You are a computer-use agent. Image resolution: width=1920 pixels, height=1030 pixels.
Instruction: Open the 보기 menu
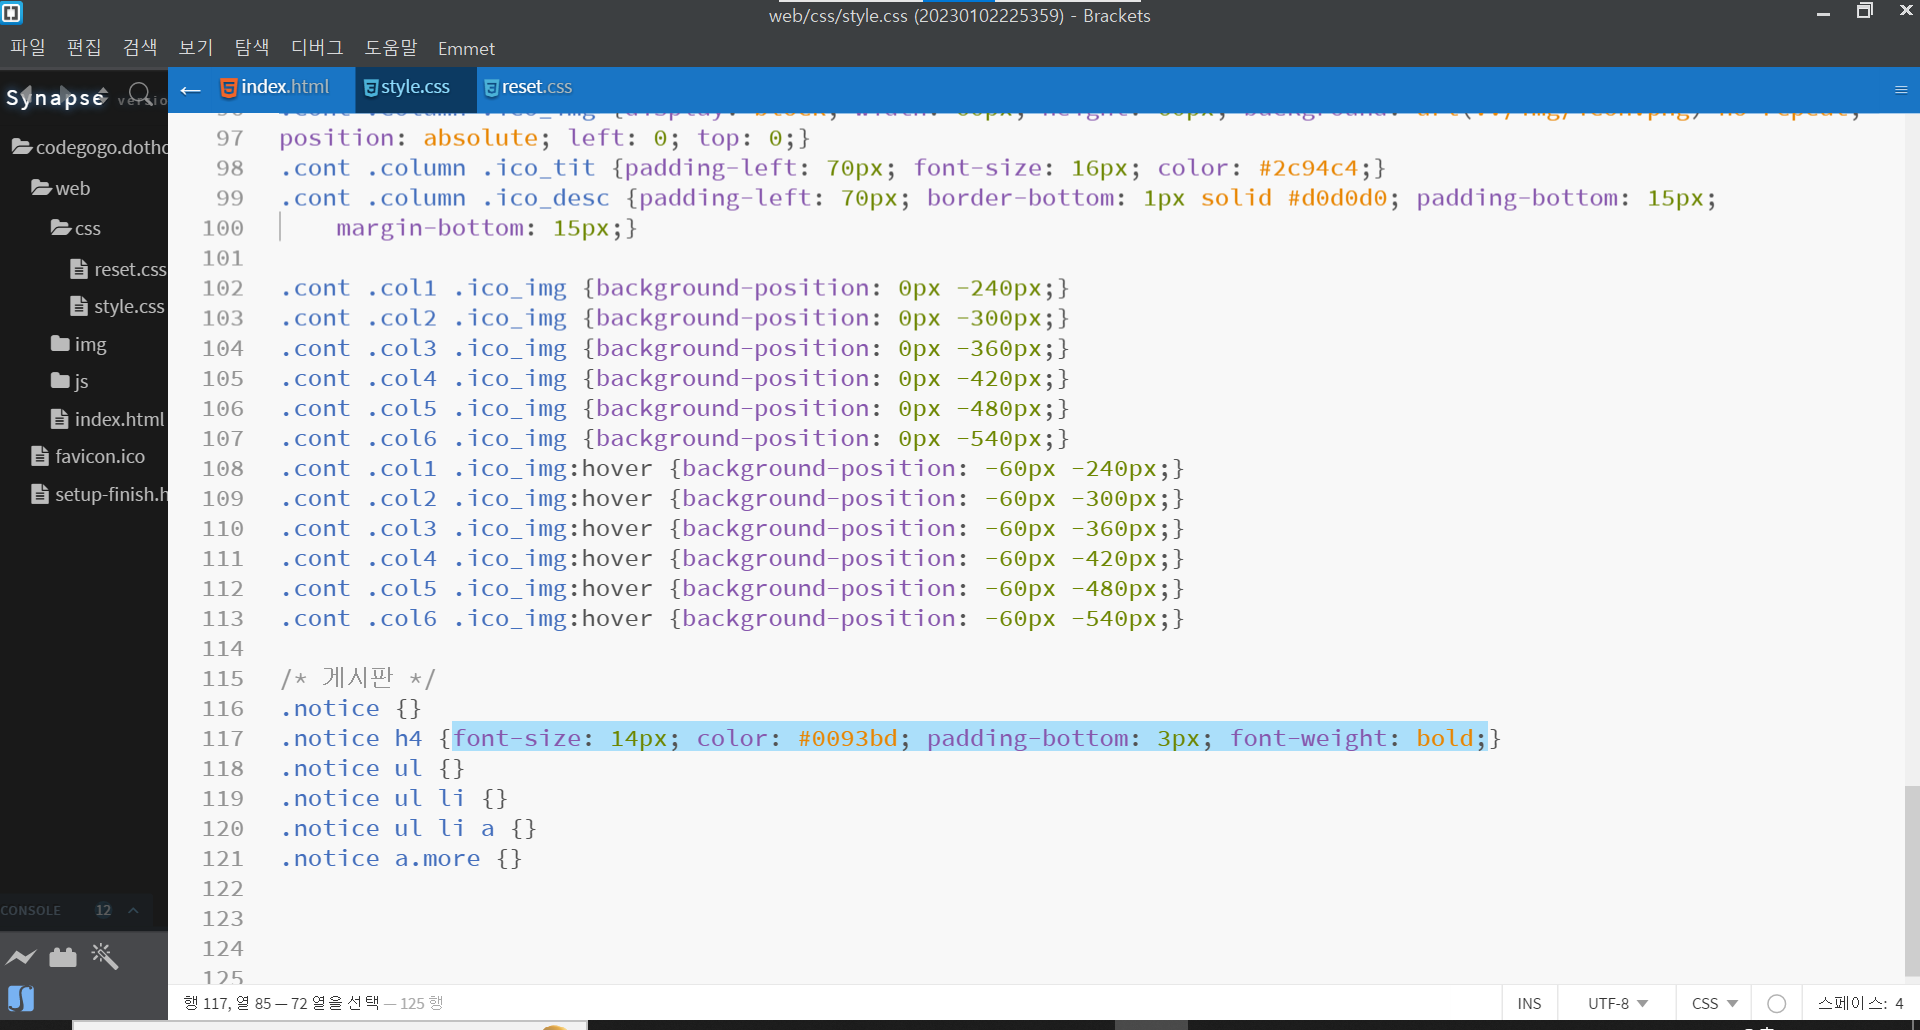(196, 47)
